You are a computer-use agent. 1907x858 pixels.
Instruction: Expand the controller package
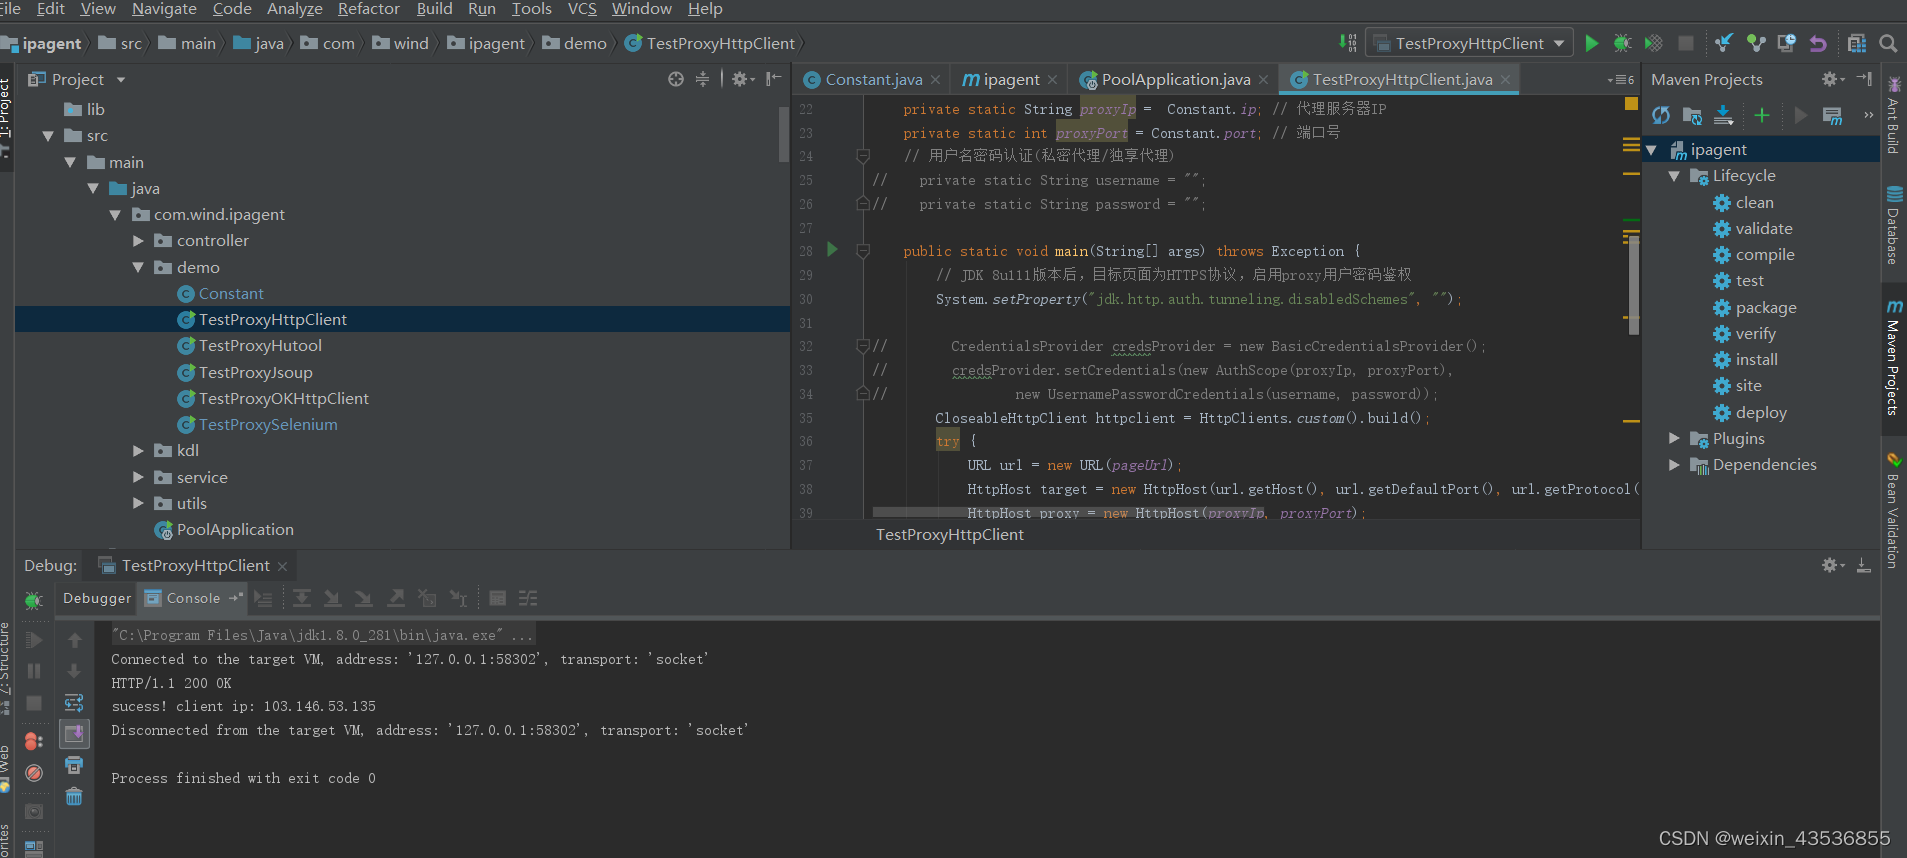[139, 240]
